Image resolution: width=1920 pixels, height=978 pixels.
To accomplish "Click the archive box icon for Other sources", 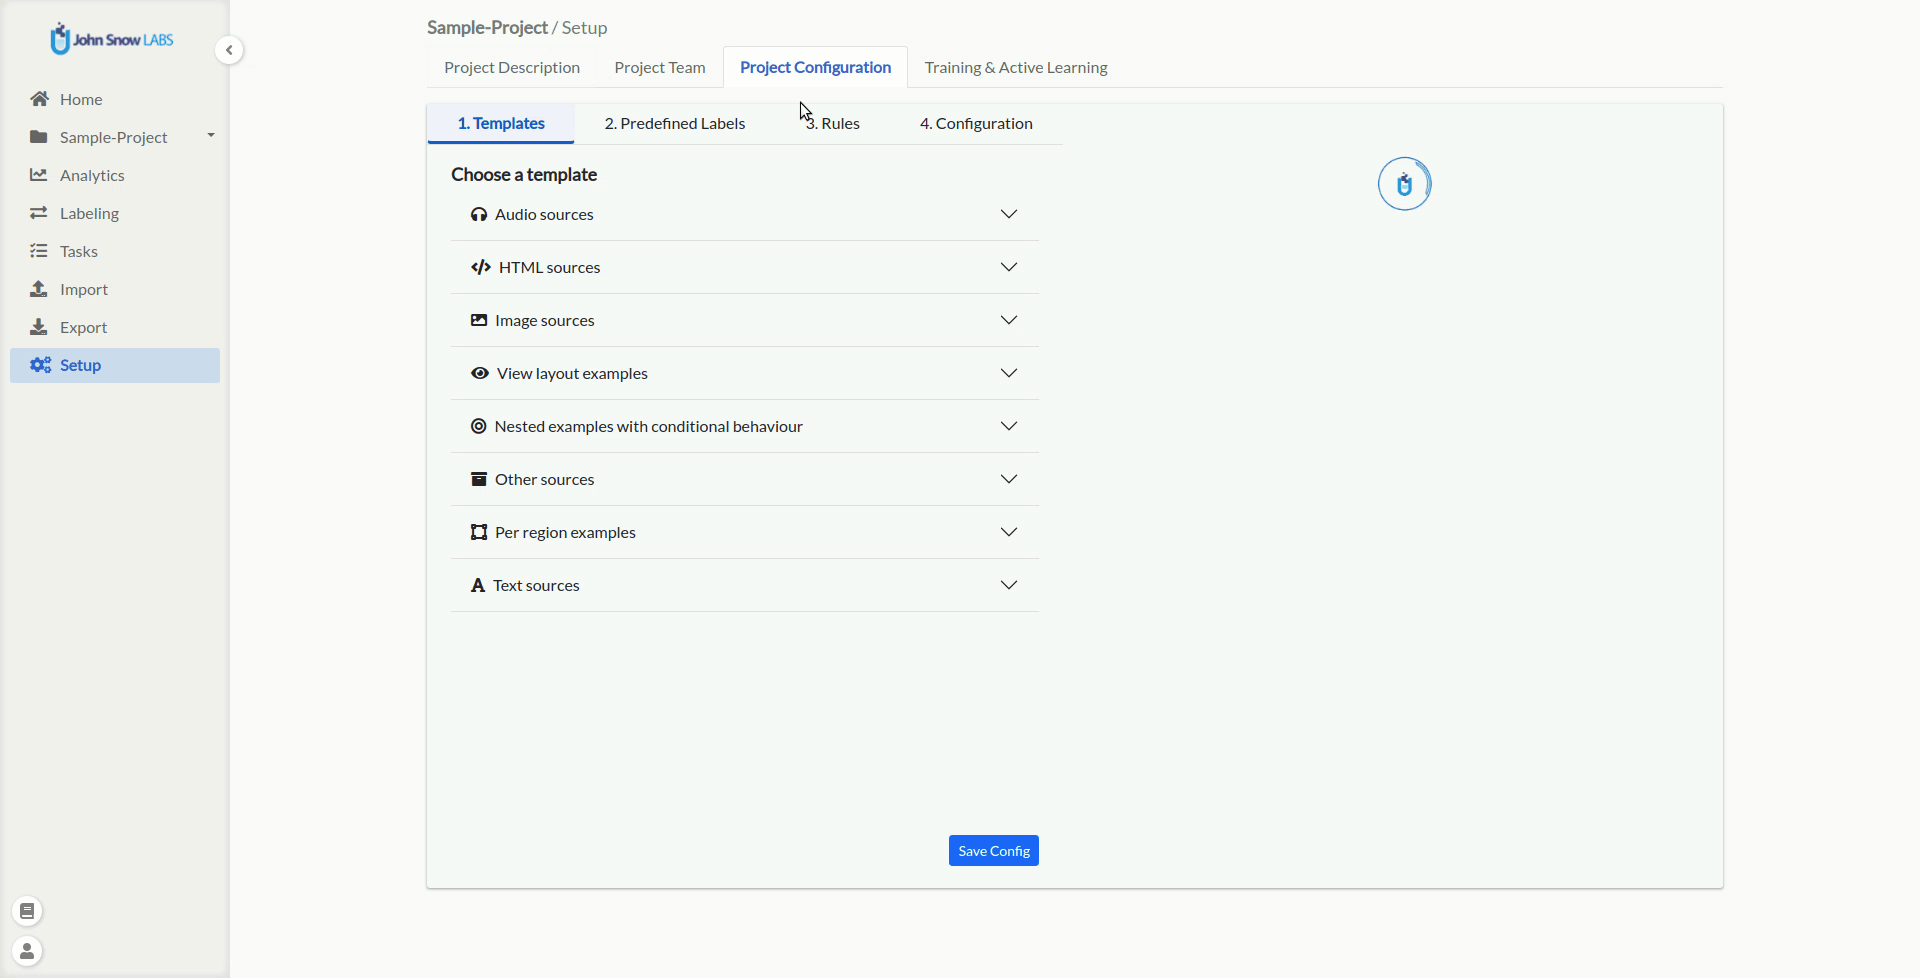I will click(479, 479).
